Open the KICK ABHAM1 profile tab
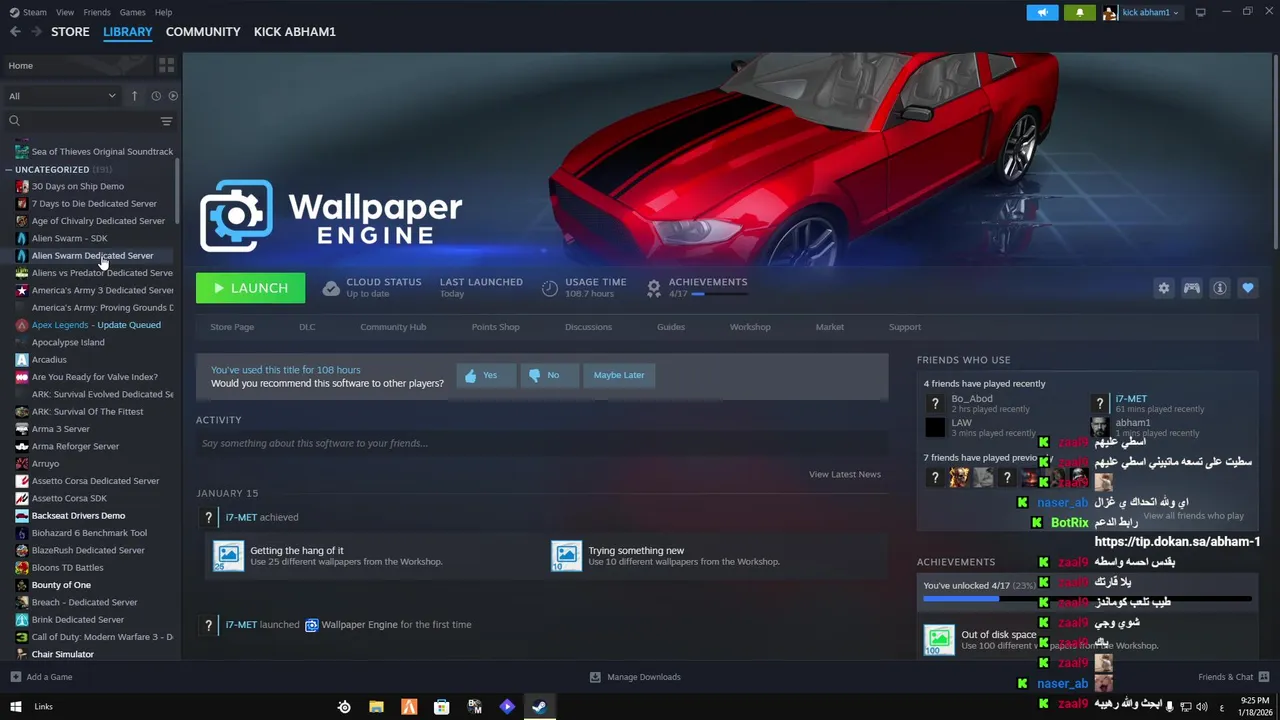The width and height of the screenshot is (1280, 720). point(295,32)
